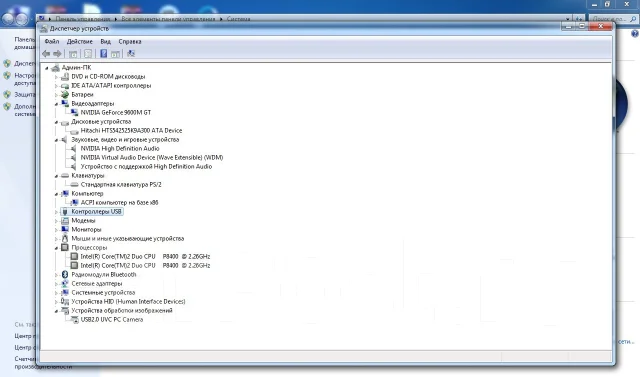Image resolution: width=640 pixels, height=377 pixels.
Task: Click the Защита link in the System window
Action: click(x=25, y=94)
